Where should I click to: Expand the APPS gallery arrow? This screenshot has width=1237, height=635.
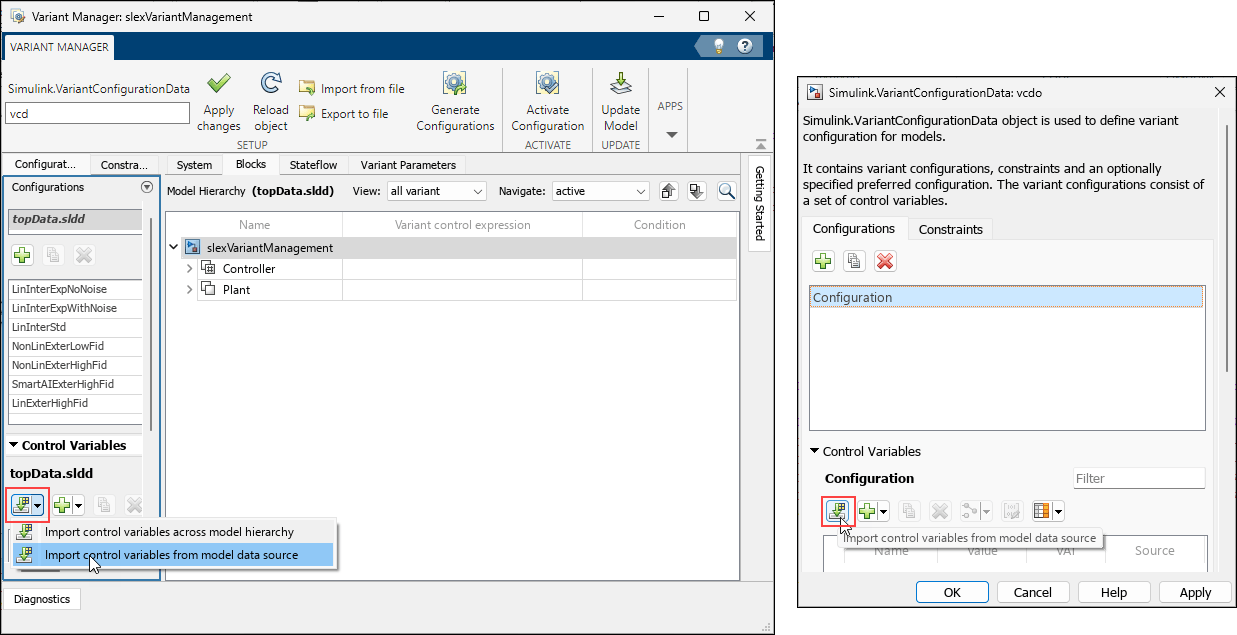pos(671,135)
